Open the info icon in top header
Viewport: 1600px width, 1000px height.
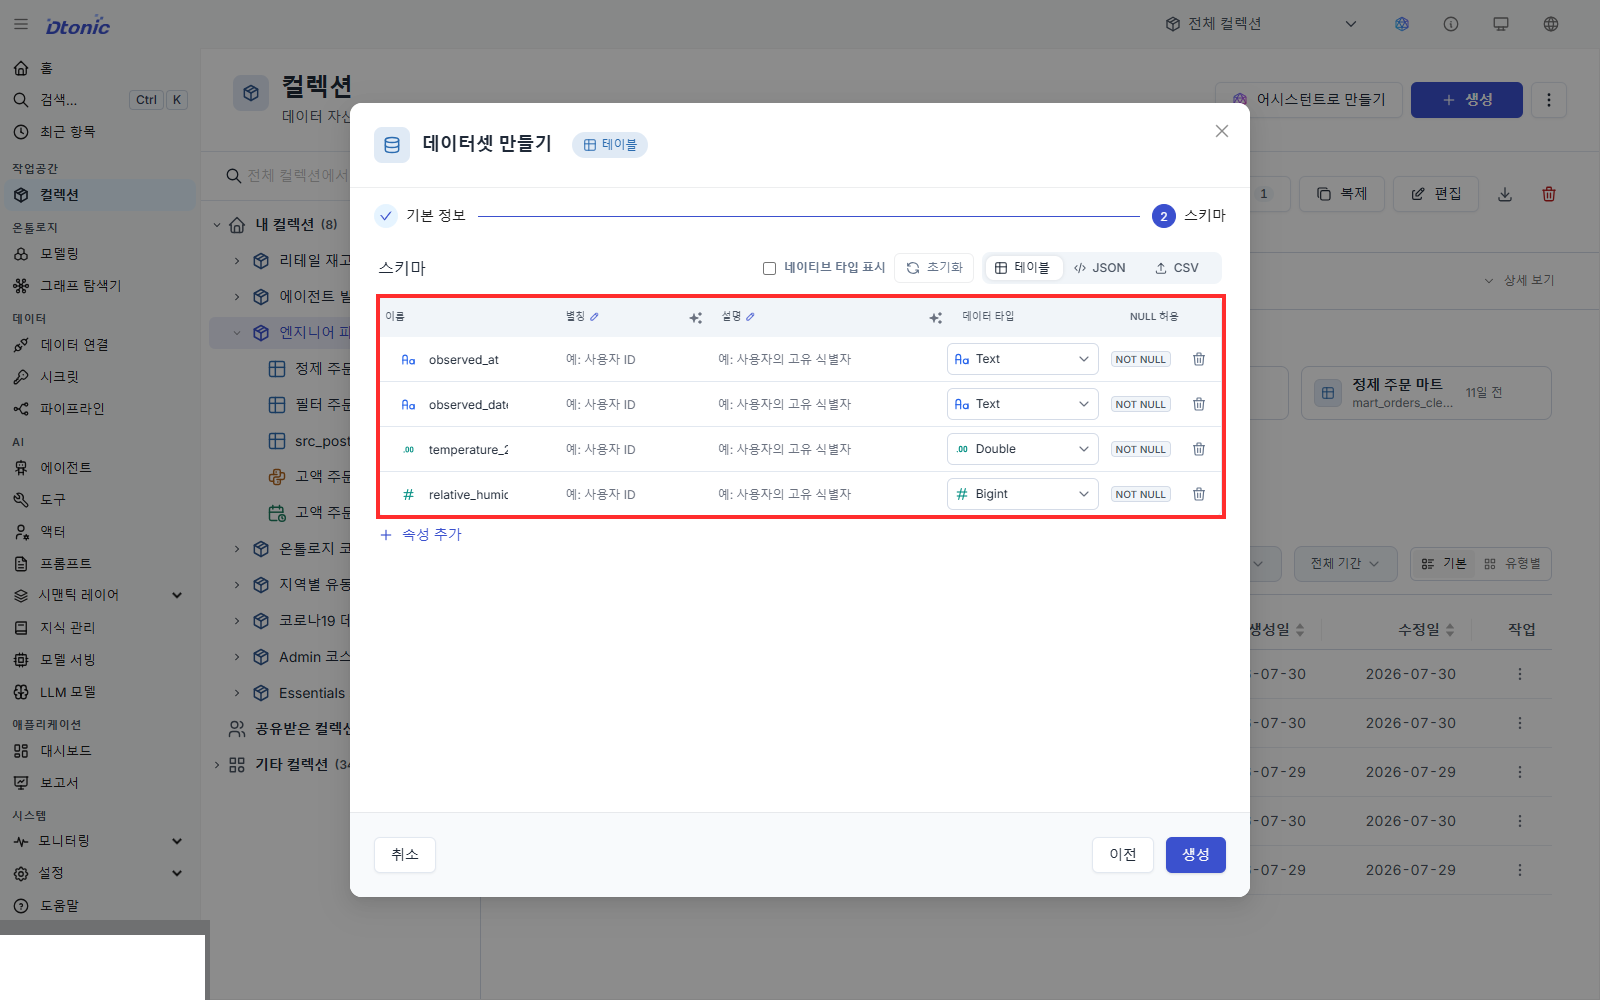1451,24
